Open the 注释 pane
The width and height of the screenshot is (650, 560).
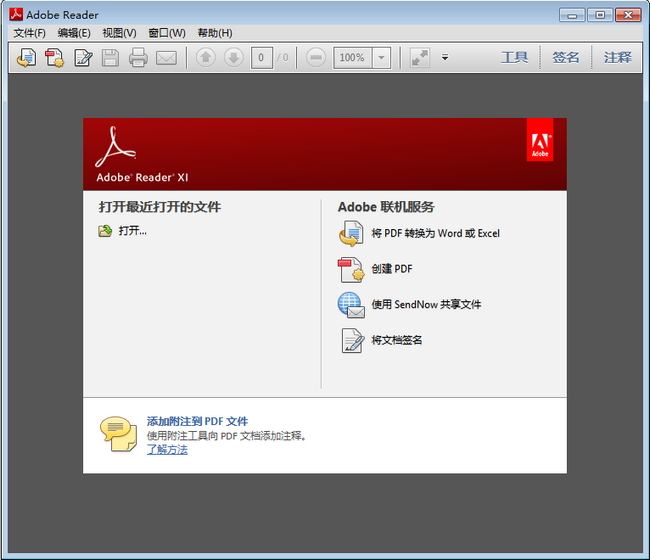[x=618, y=58]
